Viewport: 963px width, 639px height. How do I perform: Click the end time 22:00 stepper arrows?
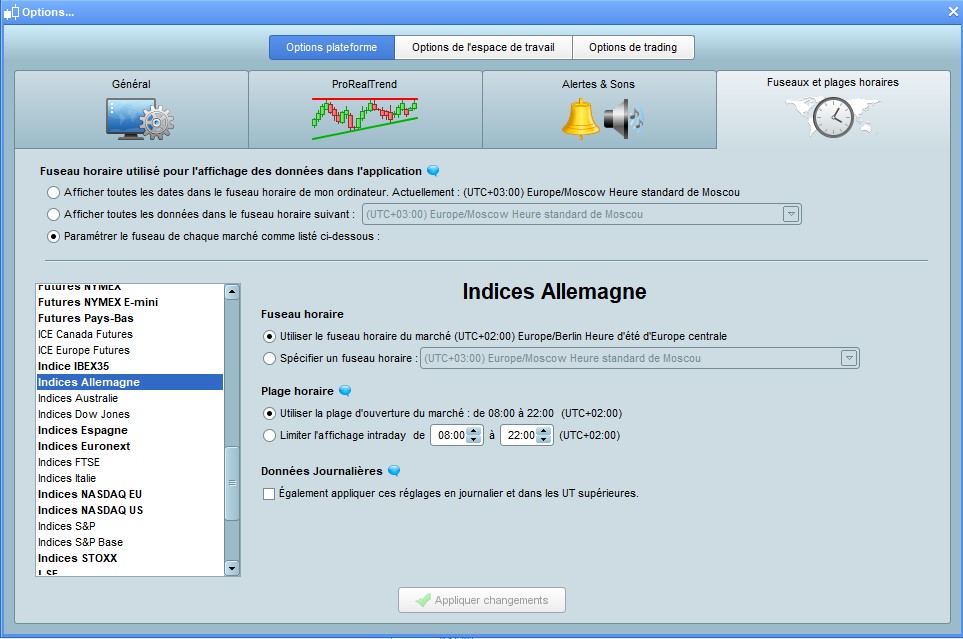[x=544, y=435]
